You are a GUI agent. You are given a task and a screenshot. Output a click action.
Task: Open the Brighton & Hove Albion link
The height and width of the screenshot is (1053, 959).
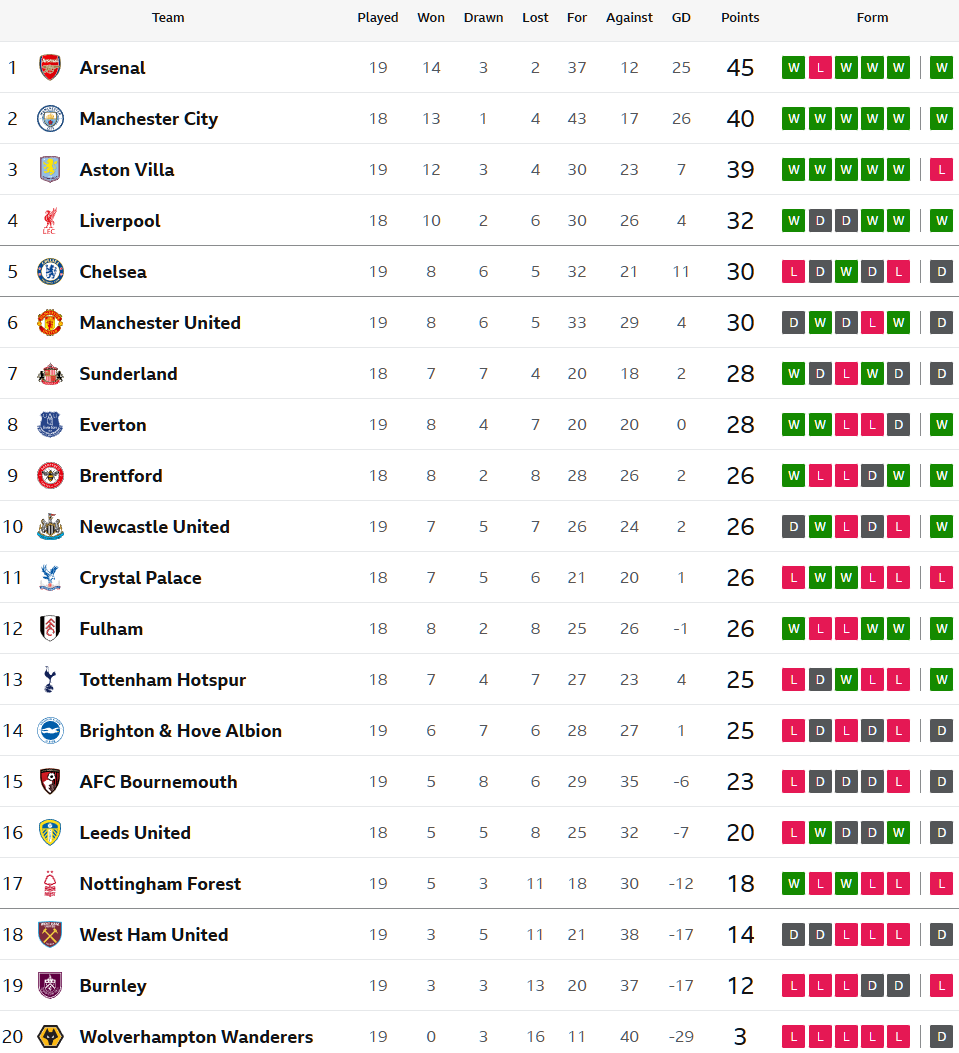coord(180,731)
